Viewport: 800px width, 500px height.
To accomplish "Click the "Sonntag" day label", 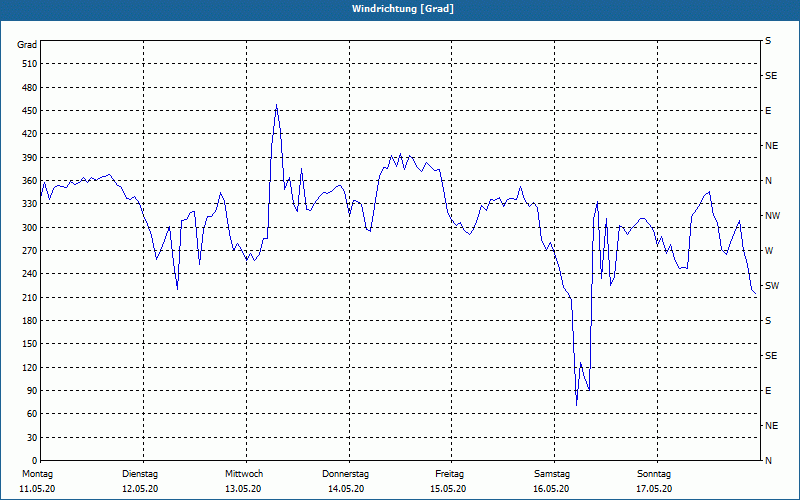I will (654, 474).
